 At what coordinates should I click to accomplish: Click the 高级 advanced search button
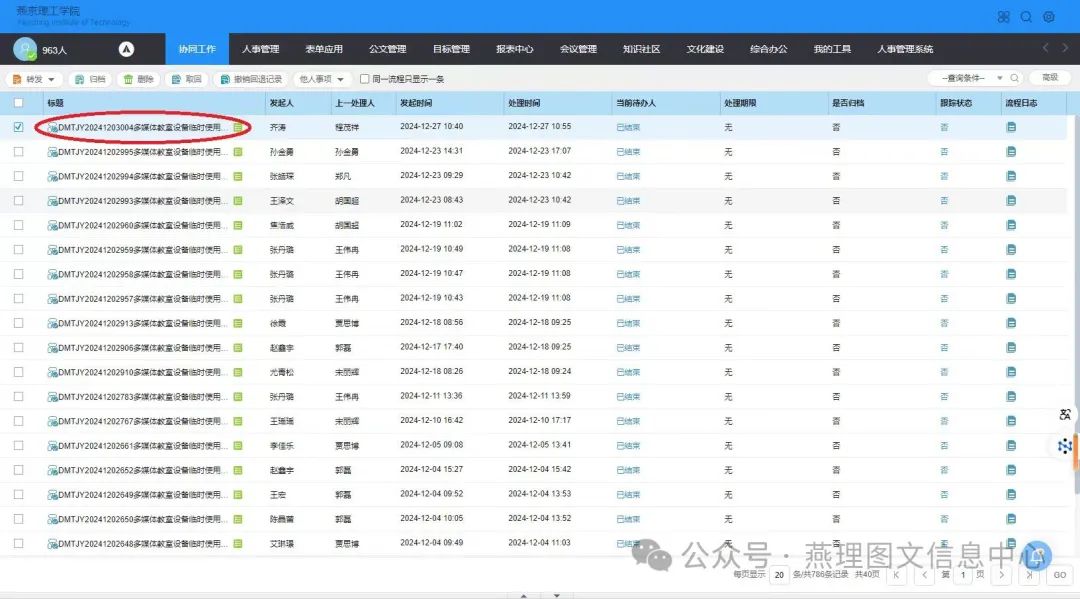point(1049,78)
